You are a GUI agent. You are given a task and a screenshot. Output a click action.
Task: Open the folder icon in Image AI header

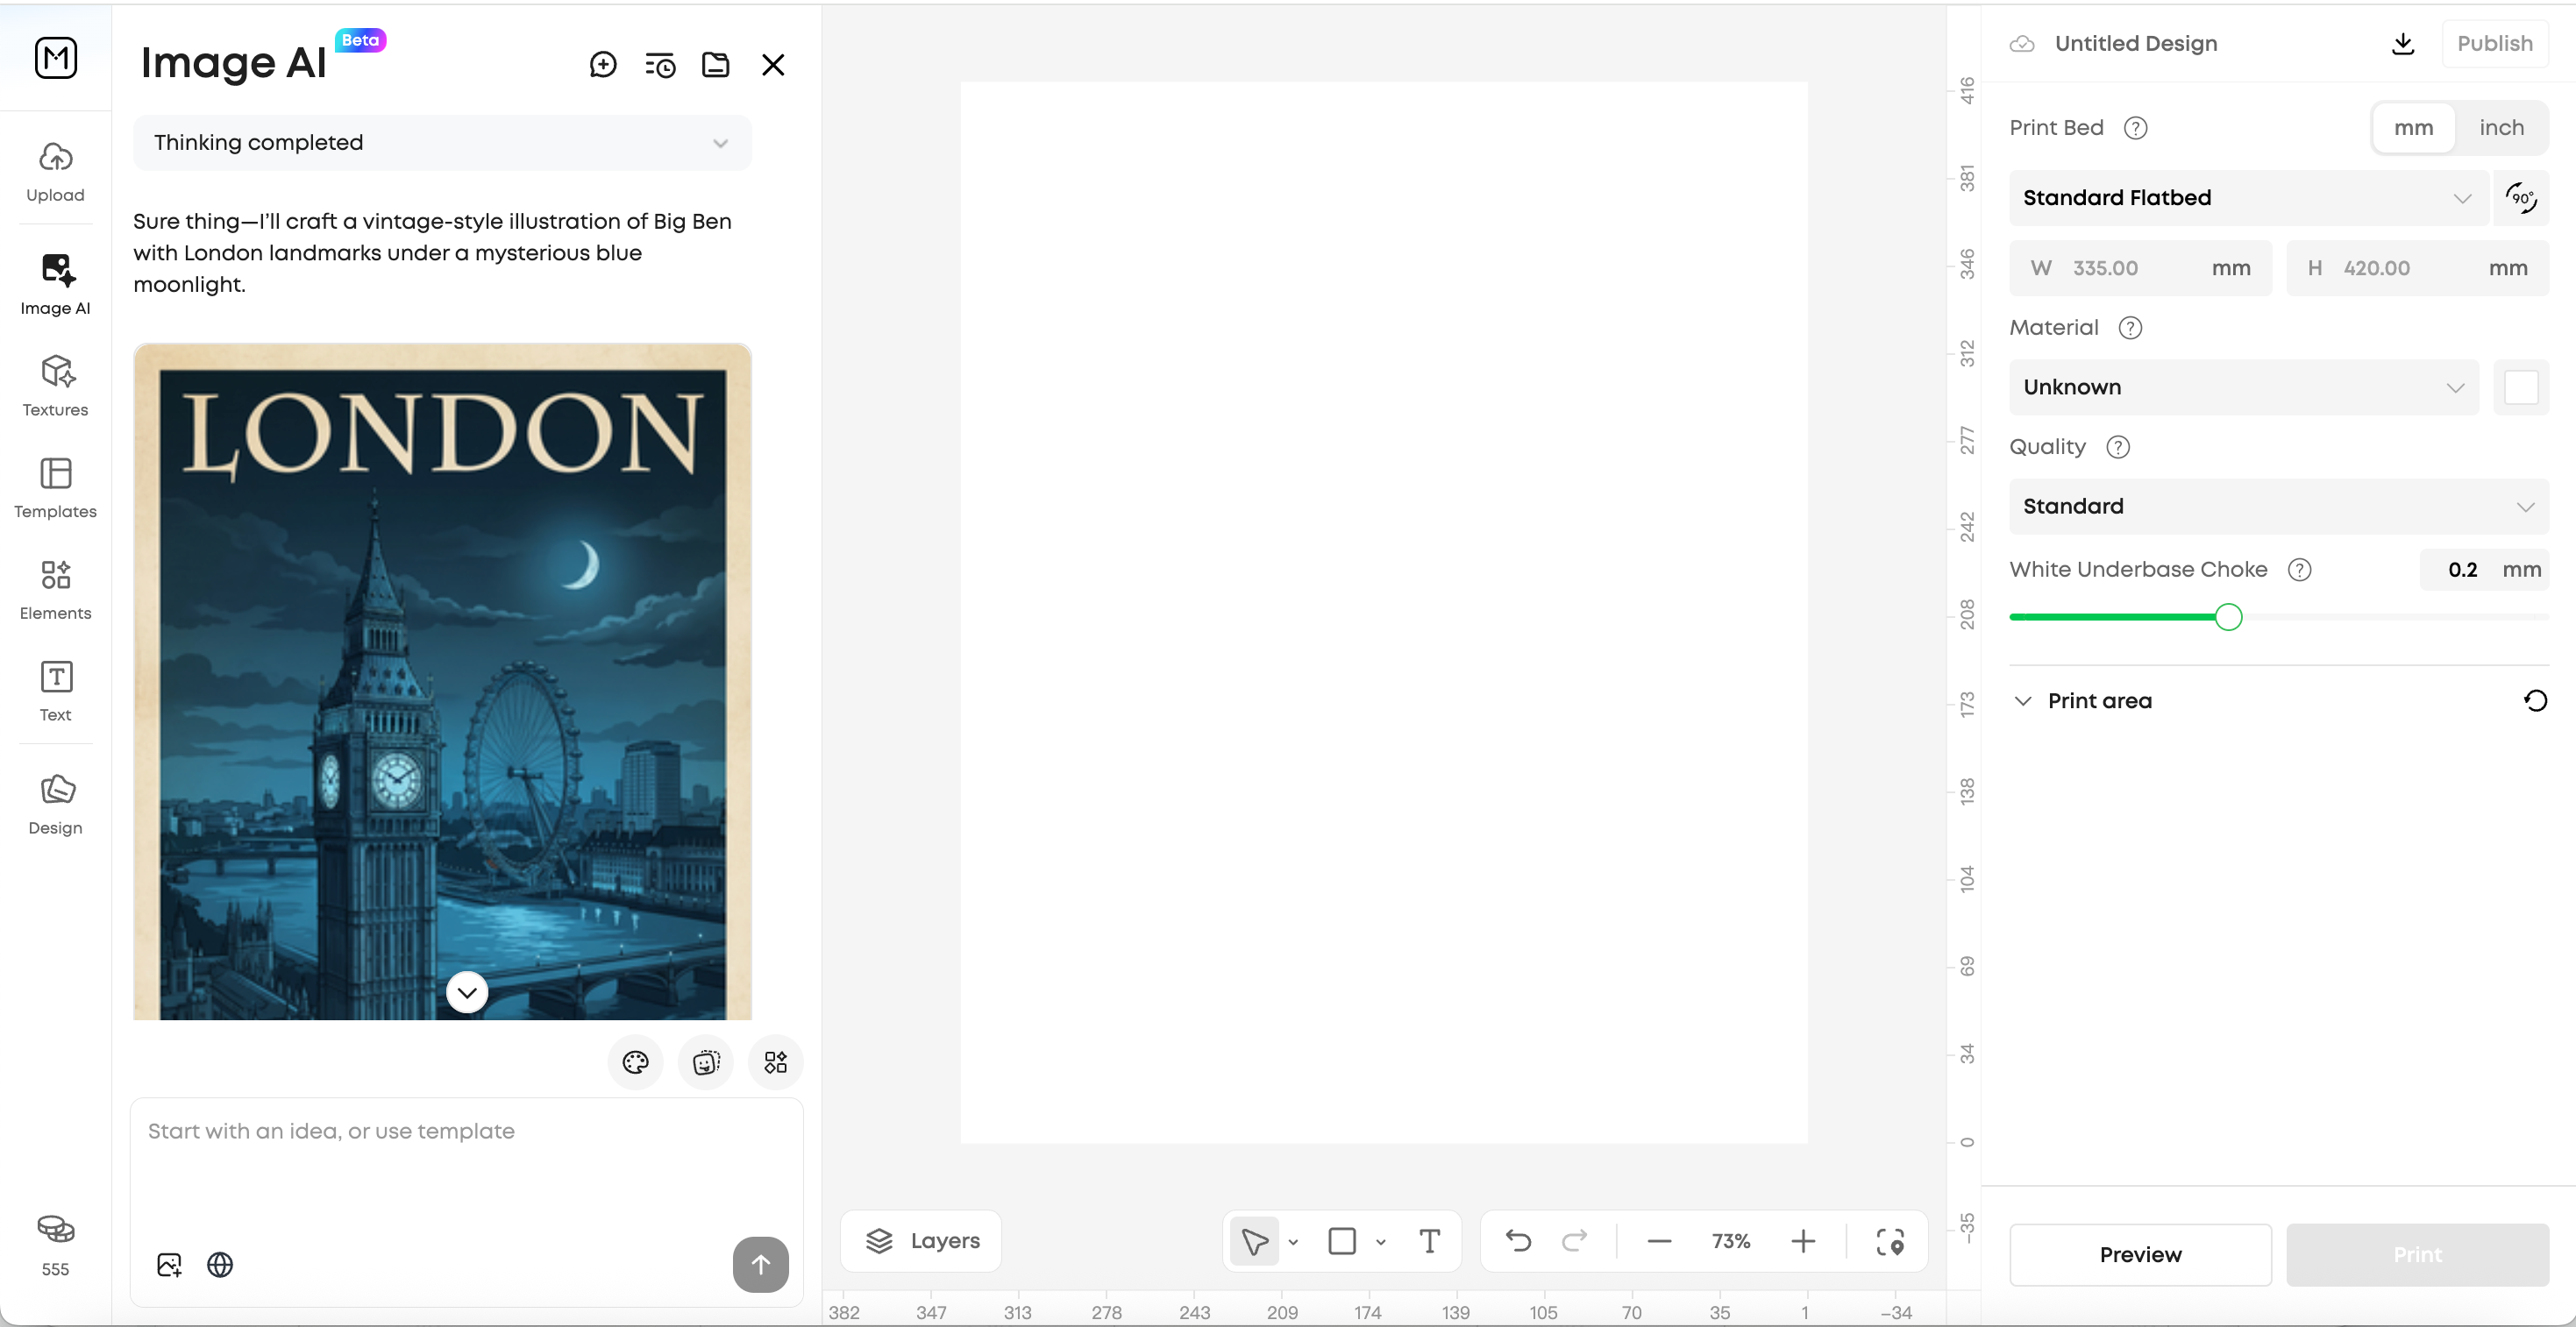click(x=716, y=65)
